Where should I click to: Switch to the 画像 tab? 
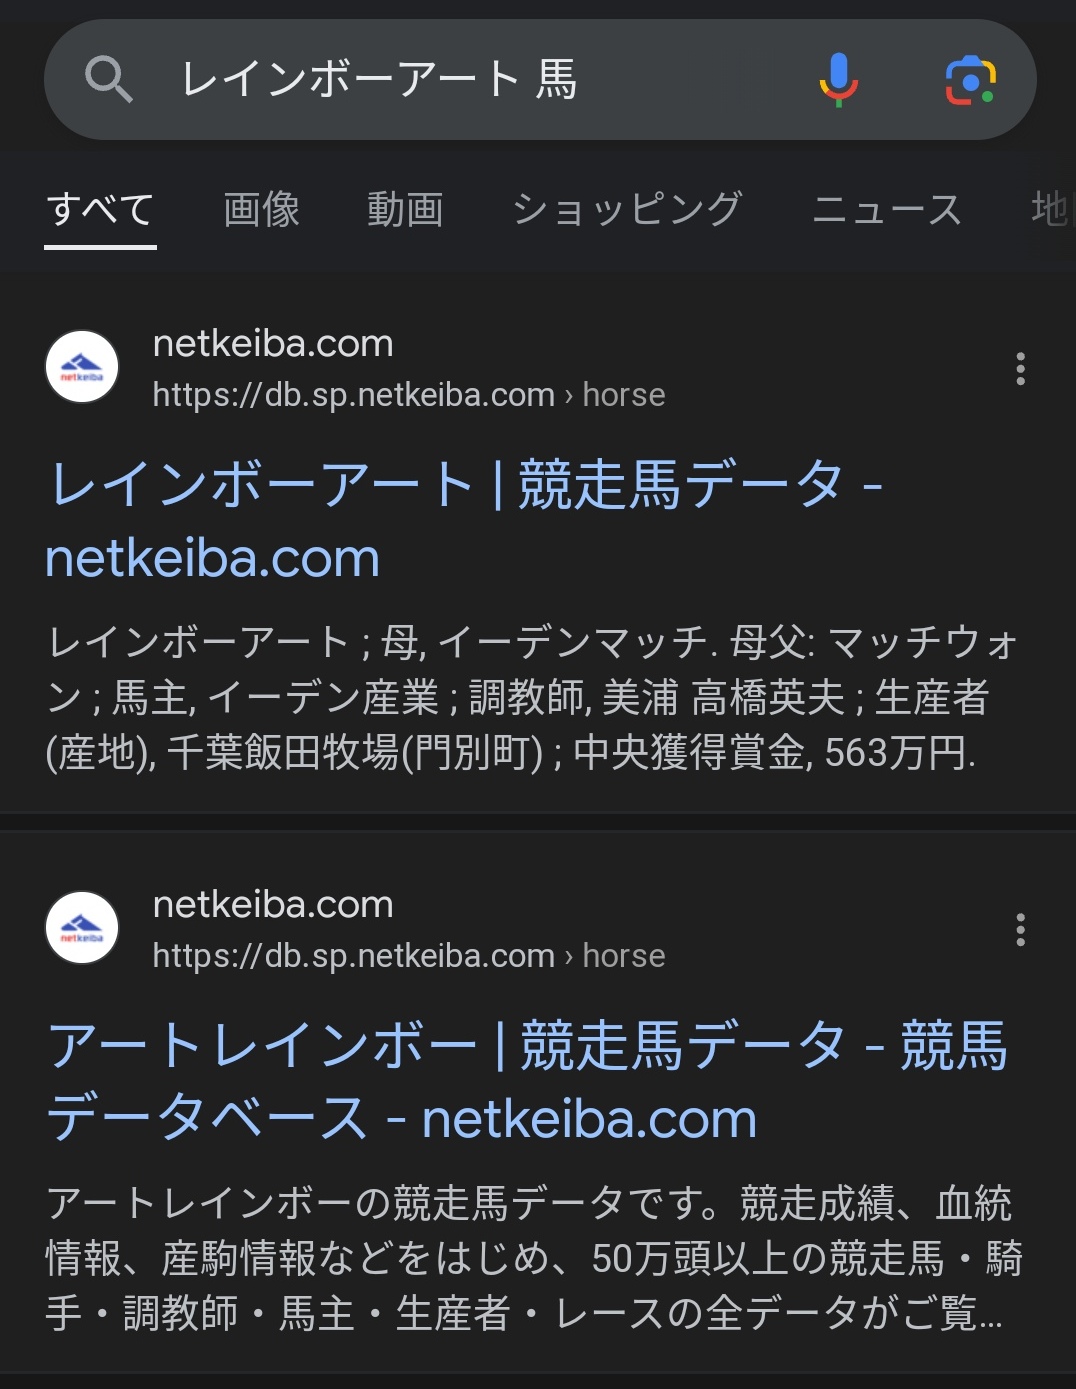click(x=261, y=210)
